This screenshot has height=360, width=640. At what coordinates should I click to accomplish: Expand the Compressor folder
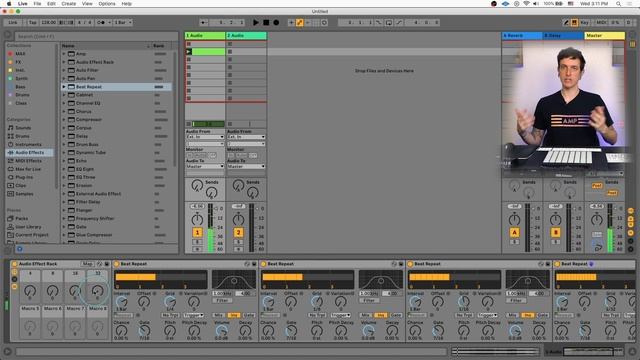[64, 120]
